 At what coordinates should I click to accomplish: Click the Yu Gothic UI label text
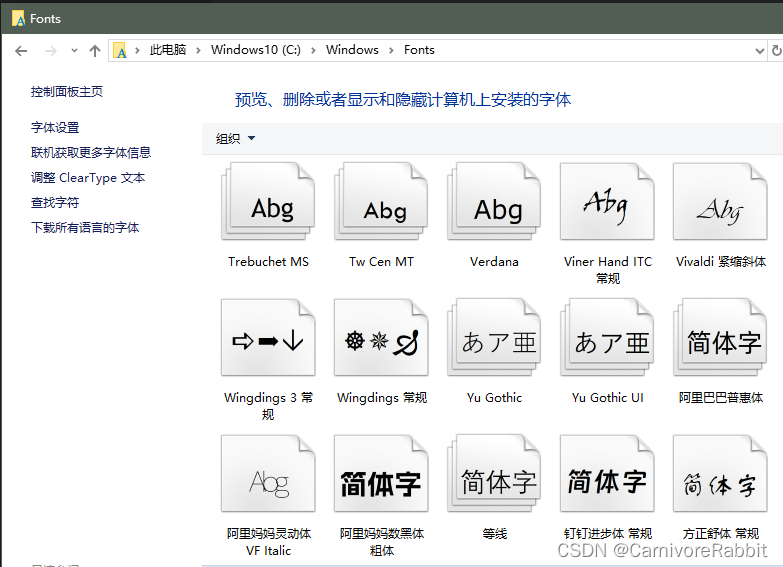click(x=608, y=398)
